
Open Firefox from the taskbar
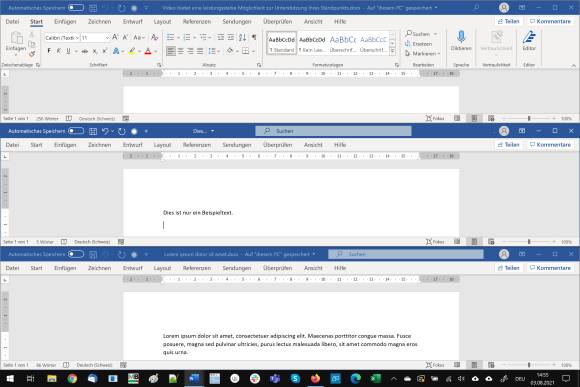pos(315,378)
